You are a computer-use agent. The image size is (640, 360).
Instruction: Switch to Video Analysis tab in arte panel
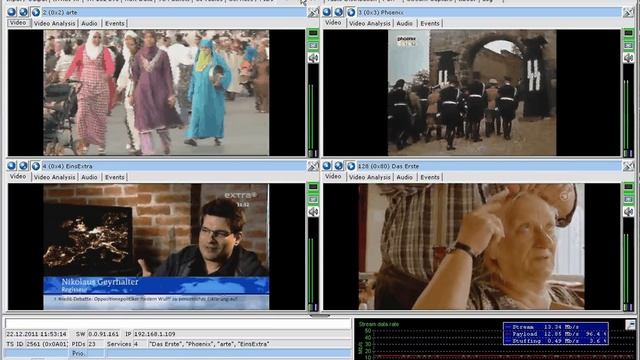(x=54, y=23)
